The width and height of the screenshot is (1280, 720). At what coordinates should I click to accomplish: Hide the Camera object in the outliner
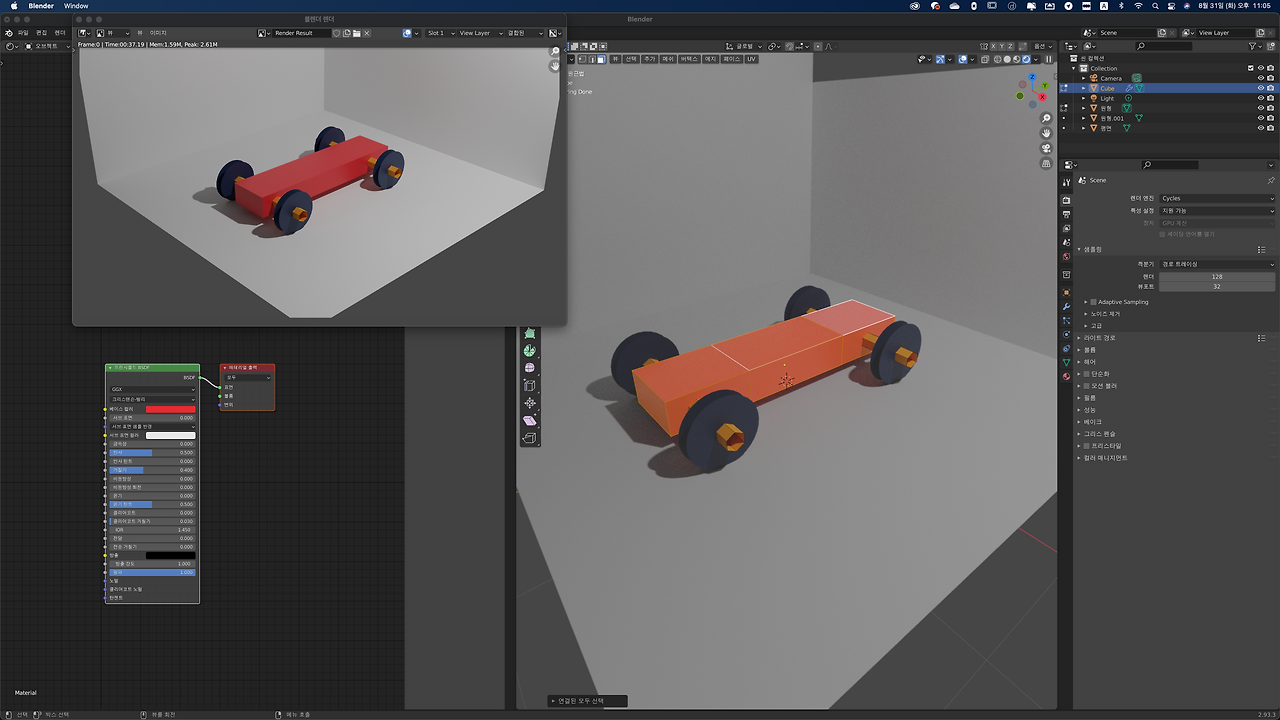(x=1260, y=78)
